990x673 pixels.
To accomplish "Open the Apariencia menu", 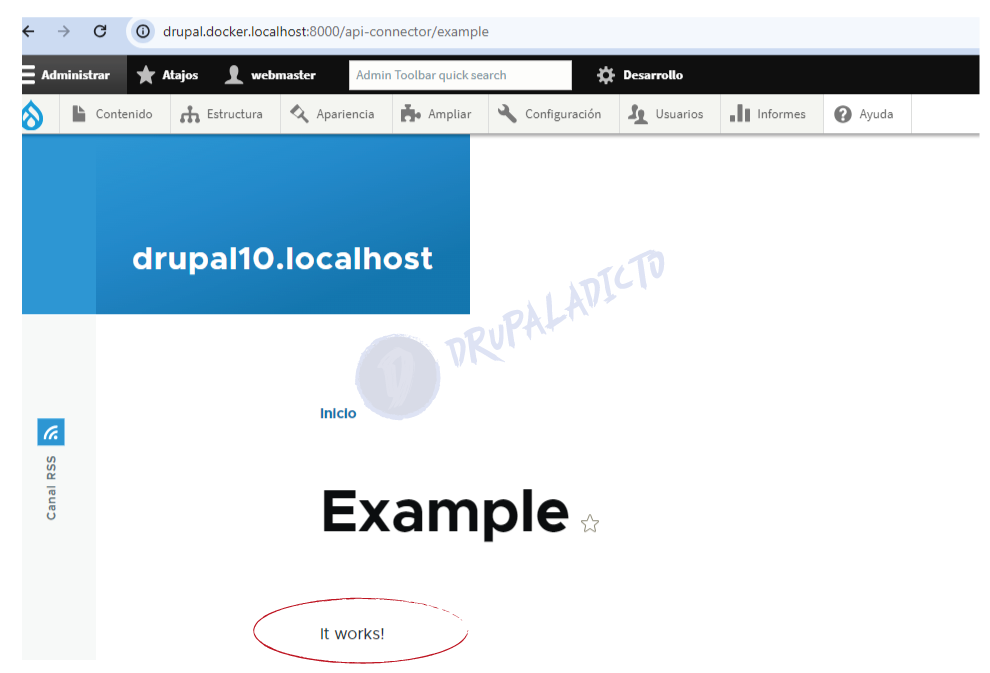I will point(333,114).
